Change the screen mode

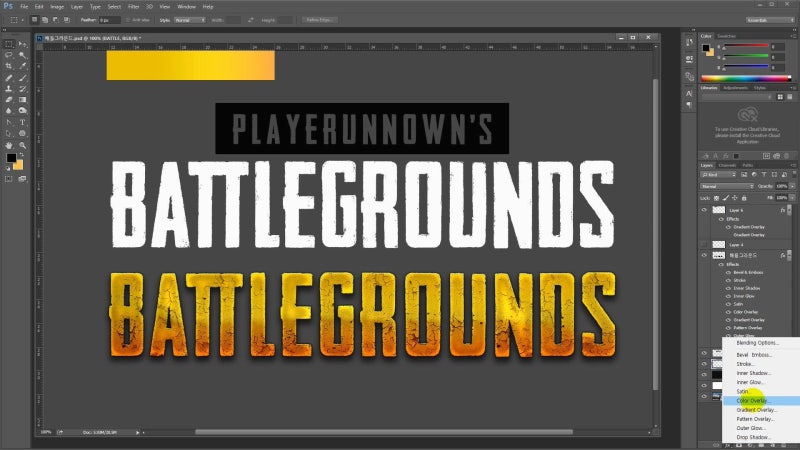pos(22,179)
